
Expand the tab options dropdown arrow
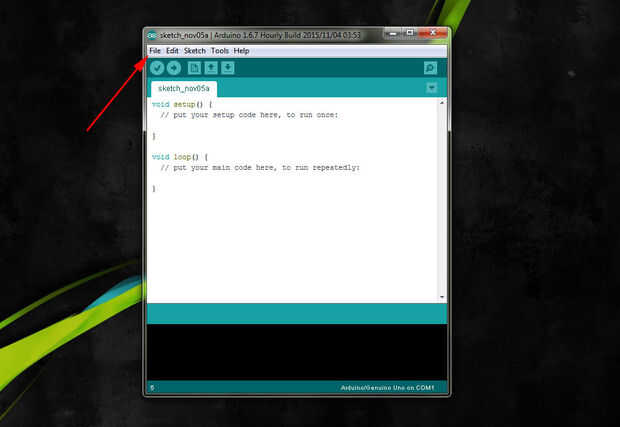point(432,87)
